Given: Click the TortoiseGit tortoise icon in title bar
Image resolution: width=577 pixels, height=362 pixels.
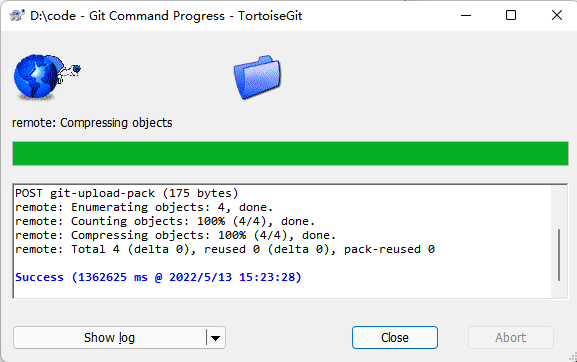Looking at the screenshot, I should pos(16,15).
